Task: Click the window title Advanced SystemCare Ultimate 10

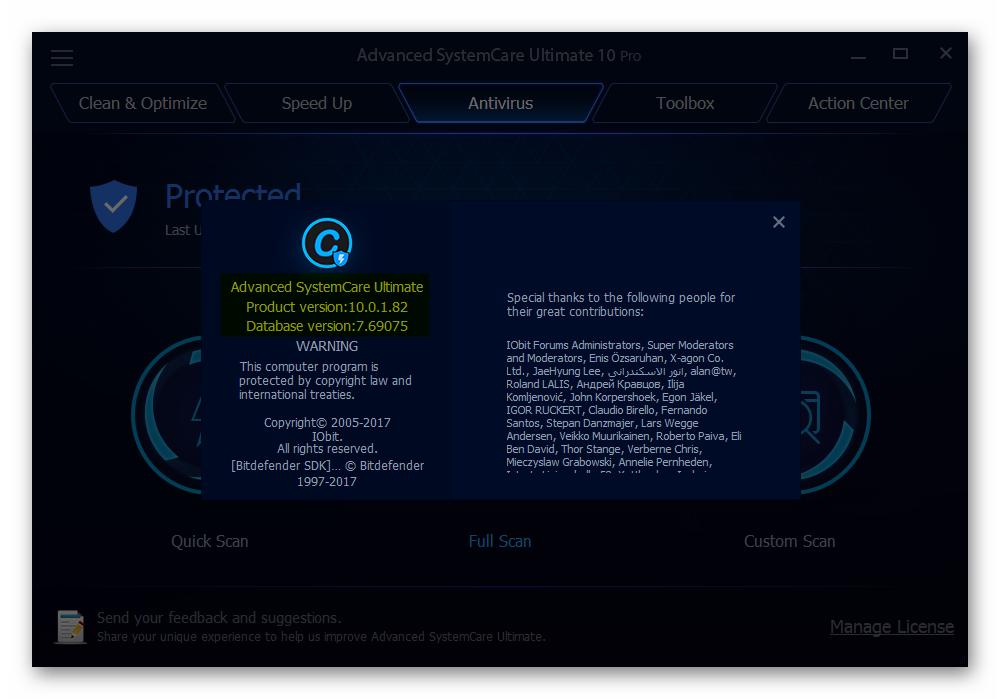Action: [499, 55]
